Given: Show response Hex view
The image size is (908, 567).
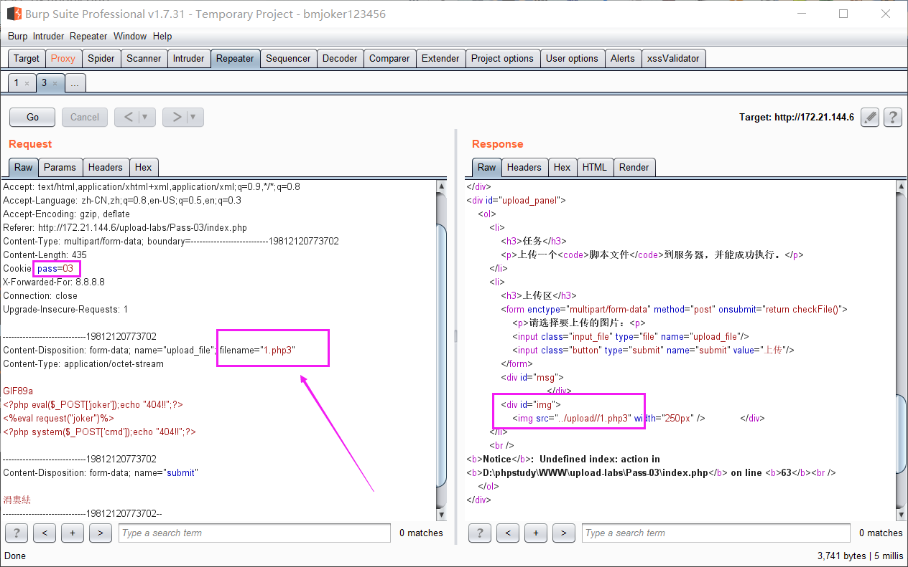Looking at the screenshot, I should [562, 167].
